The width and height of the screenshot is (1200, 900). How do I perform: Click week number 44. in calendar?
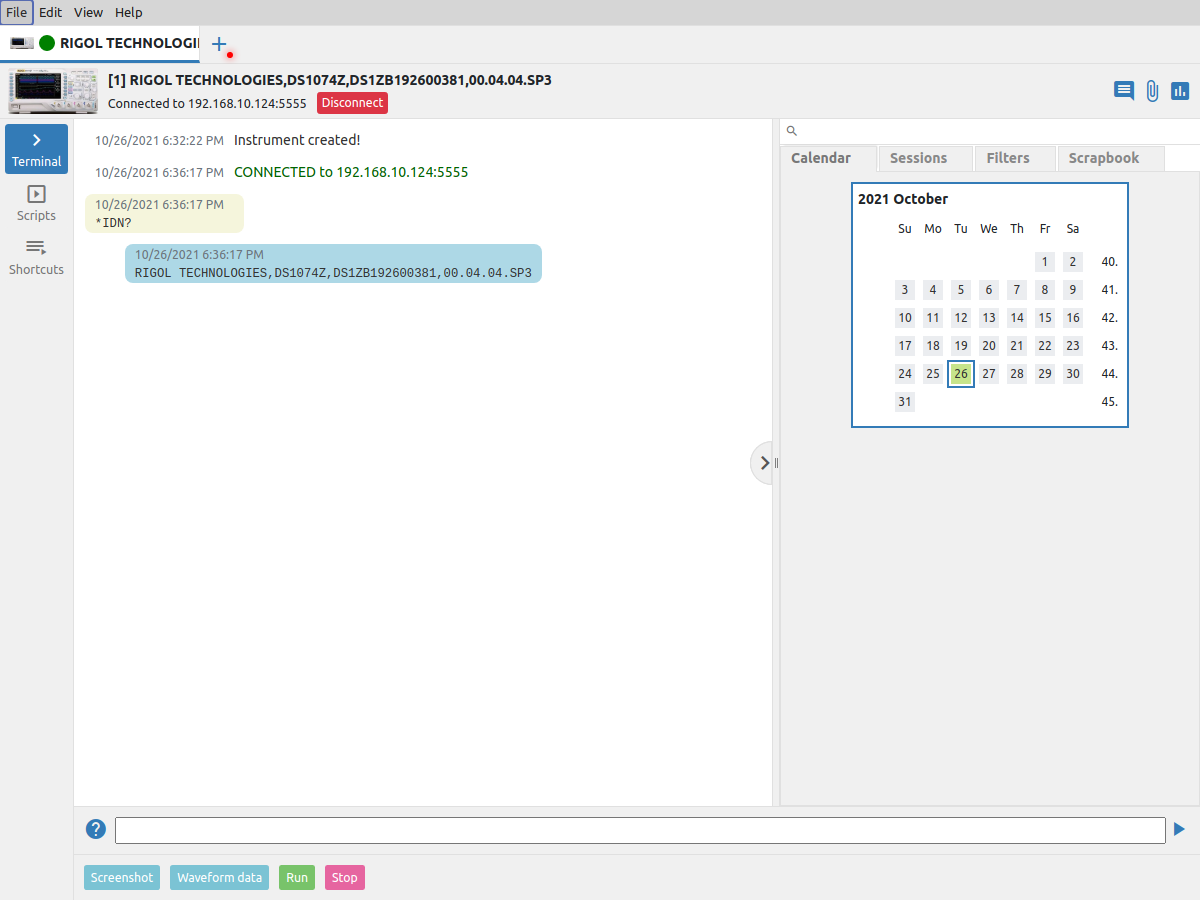click(x=1109, y=374)
